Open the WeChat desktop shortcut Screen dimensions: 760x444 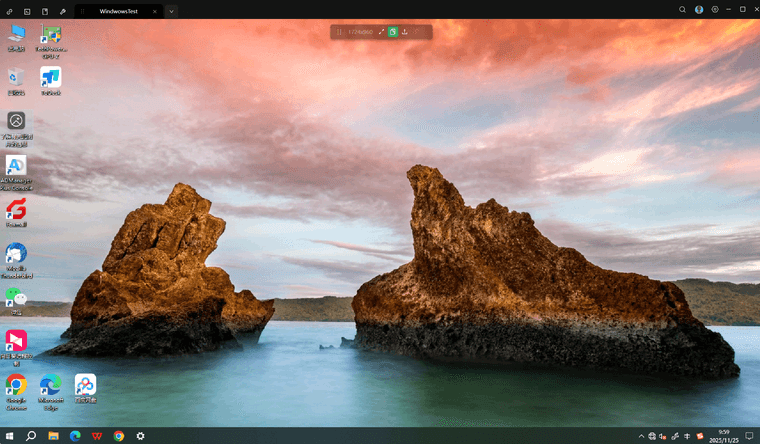pyautogui.click(x=16, y=296)
